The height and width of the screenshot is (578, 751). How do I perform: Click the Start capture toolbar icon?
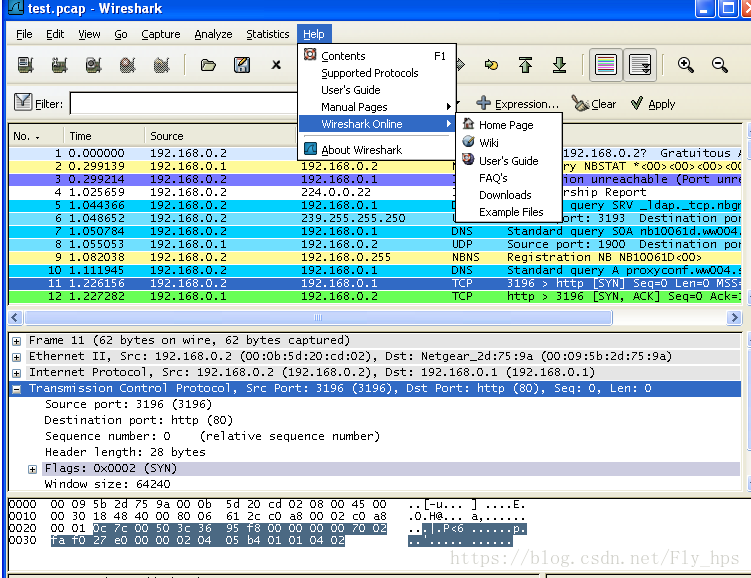tap(93, 65)
